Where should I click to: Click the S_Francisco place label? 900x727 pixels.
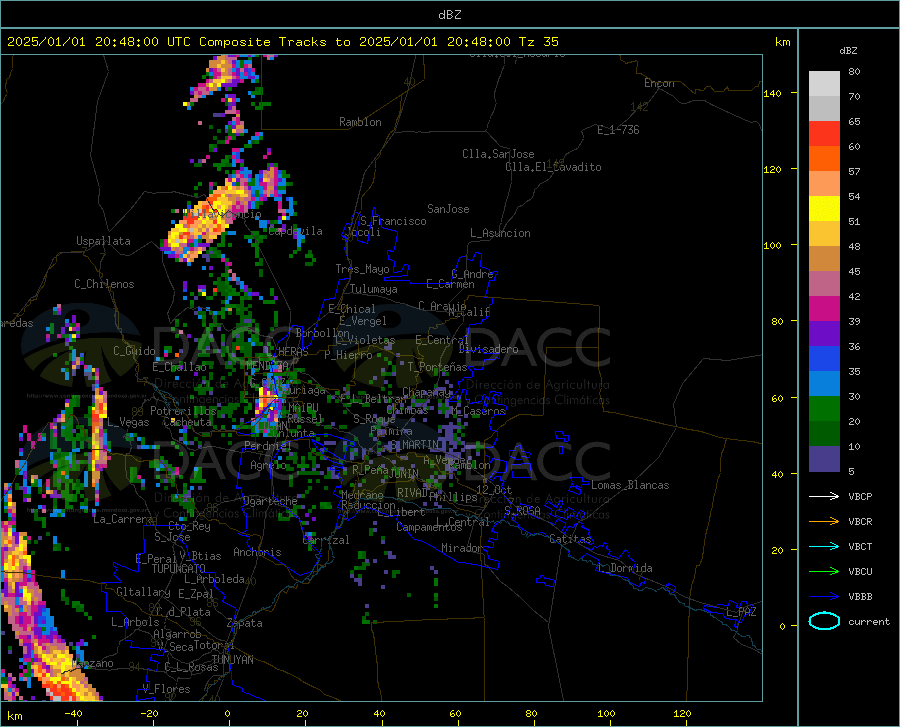(393, 221)
